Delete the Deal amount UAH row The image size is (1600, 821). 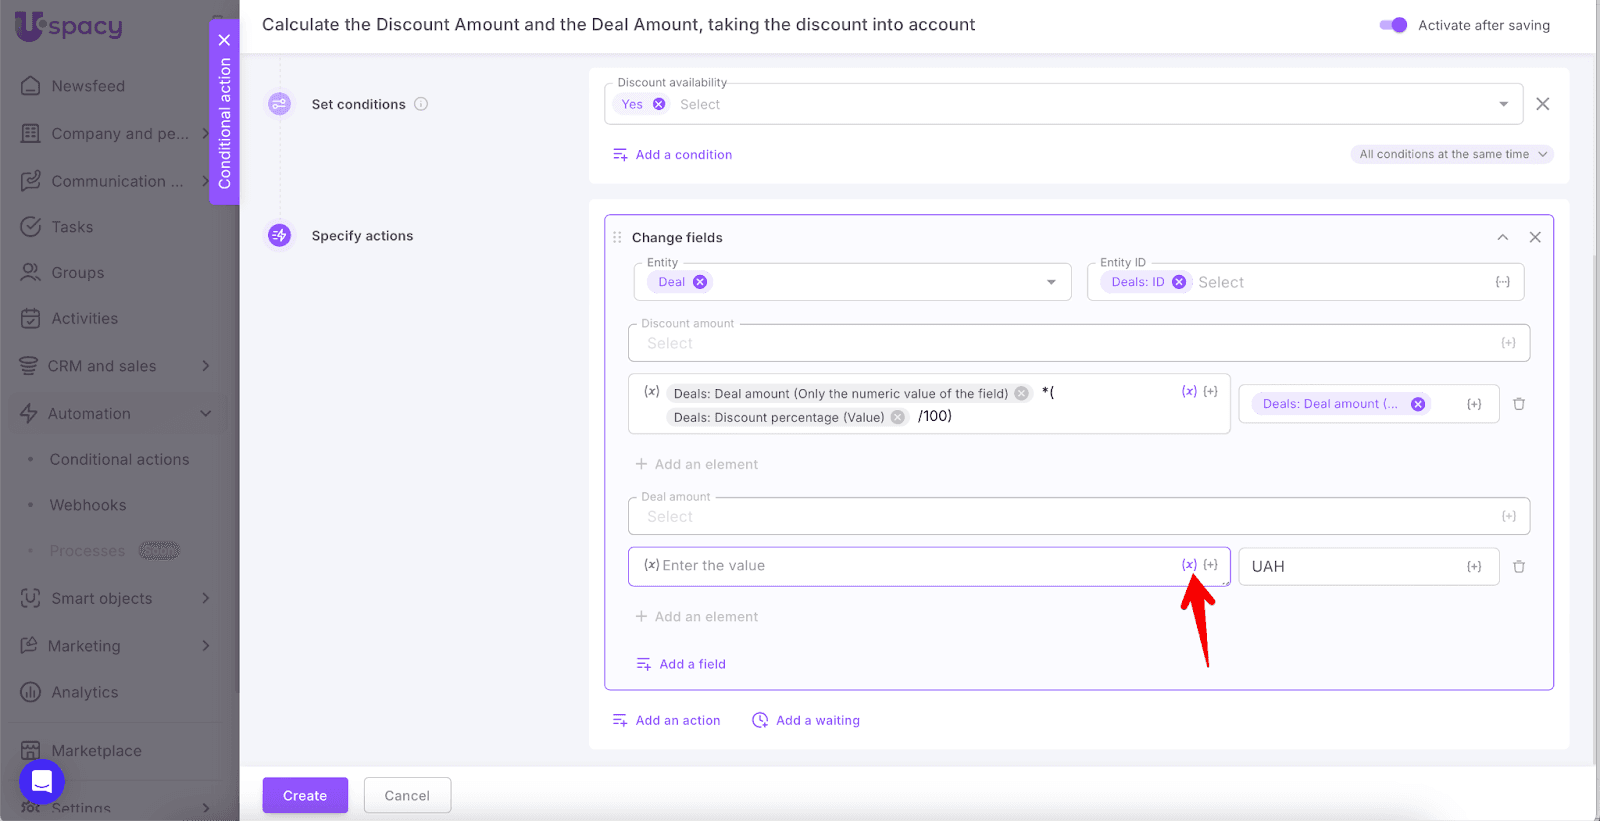click(x=1519, y=567)
